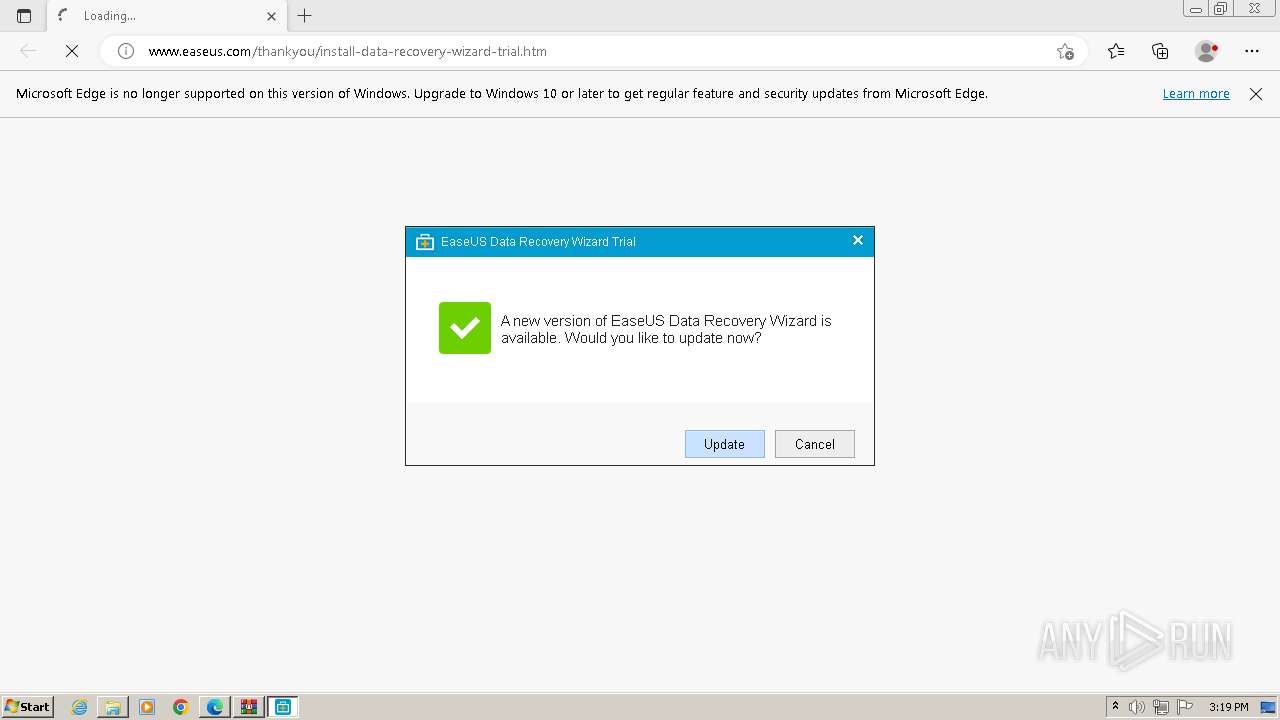
Task: Open the Collections panel
Action: coord(1160,51)
